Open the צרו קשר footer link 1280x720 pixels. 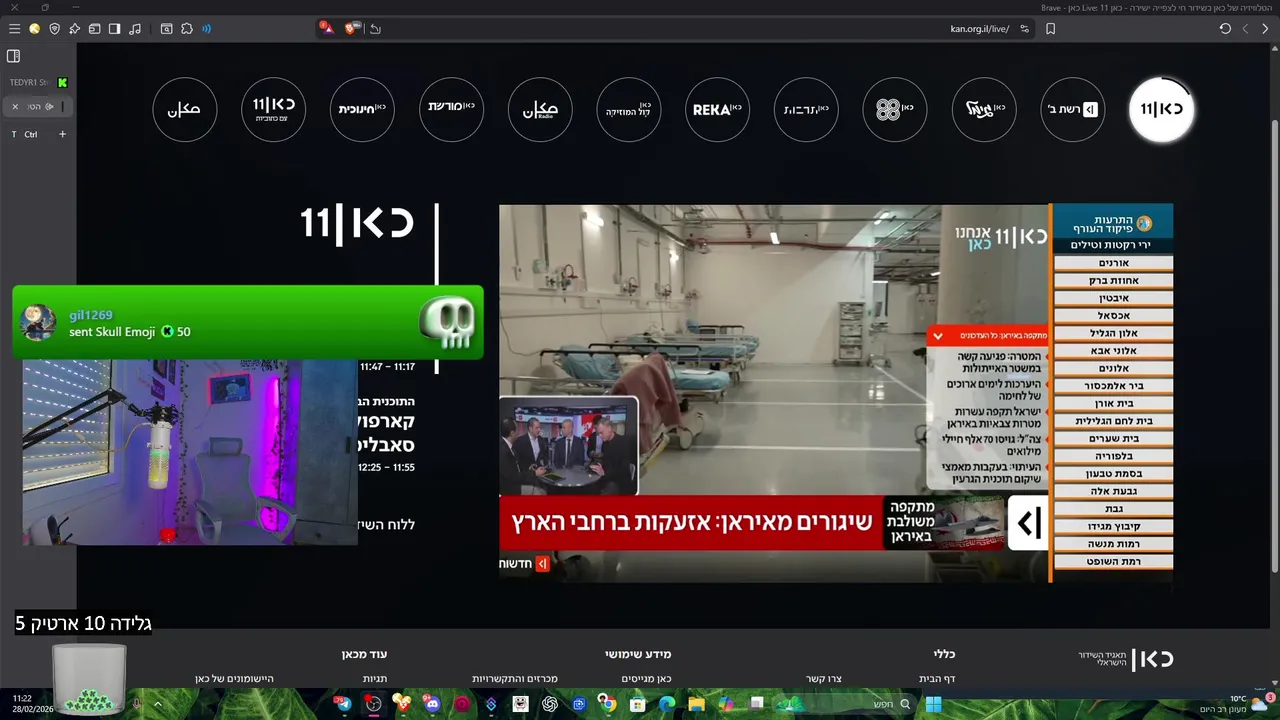point(824,679)
